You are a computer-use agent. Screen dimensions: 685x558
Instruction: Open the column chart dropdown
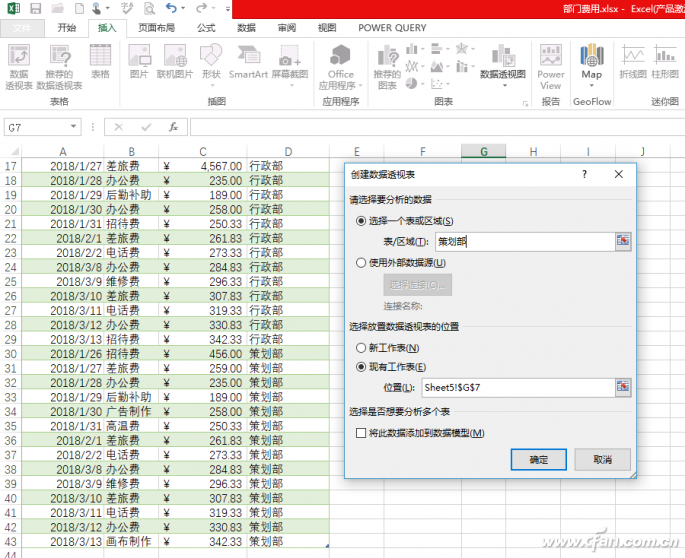(x=422, y=49)
